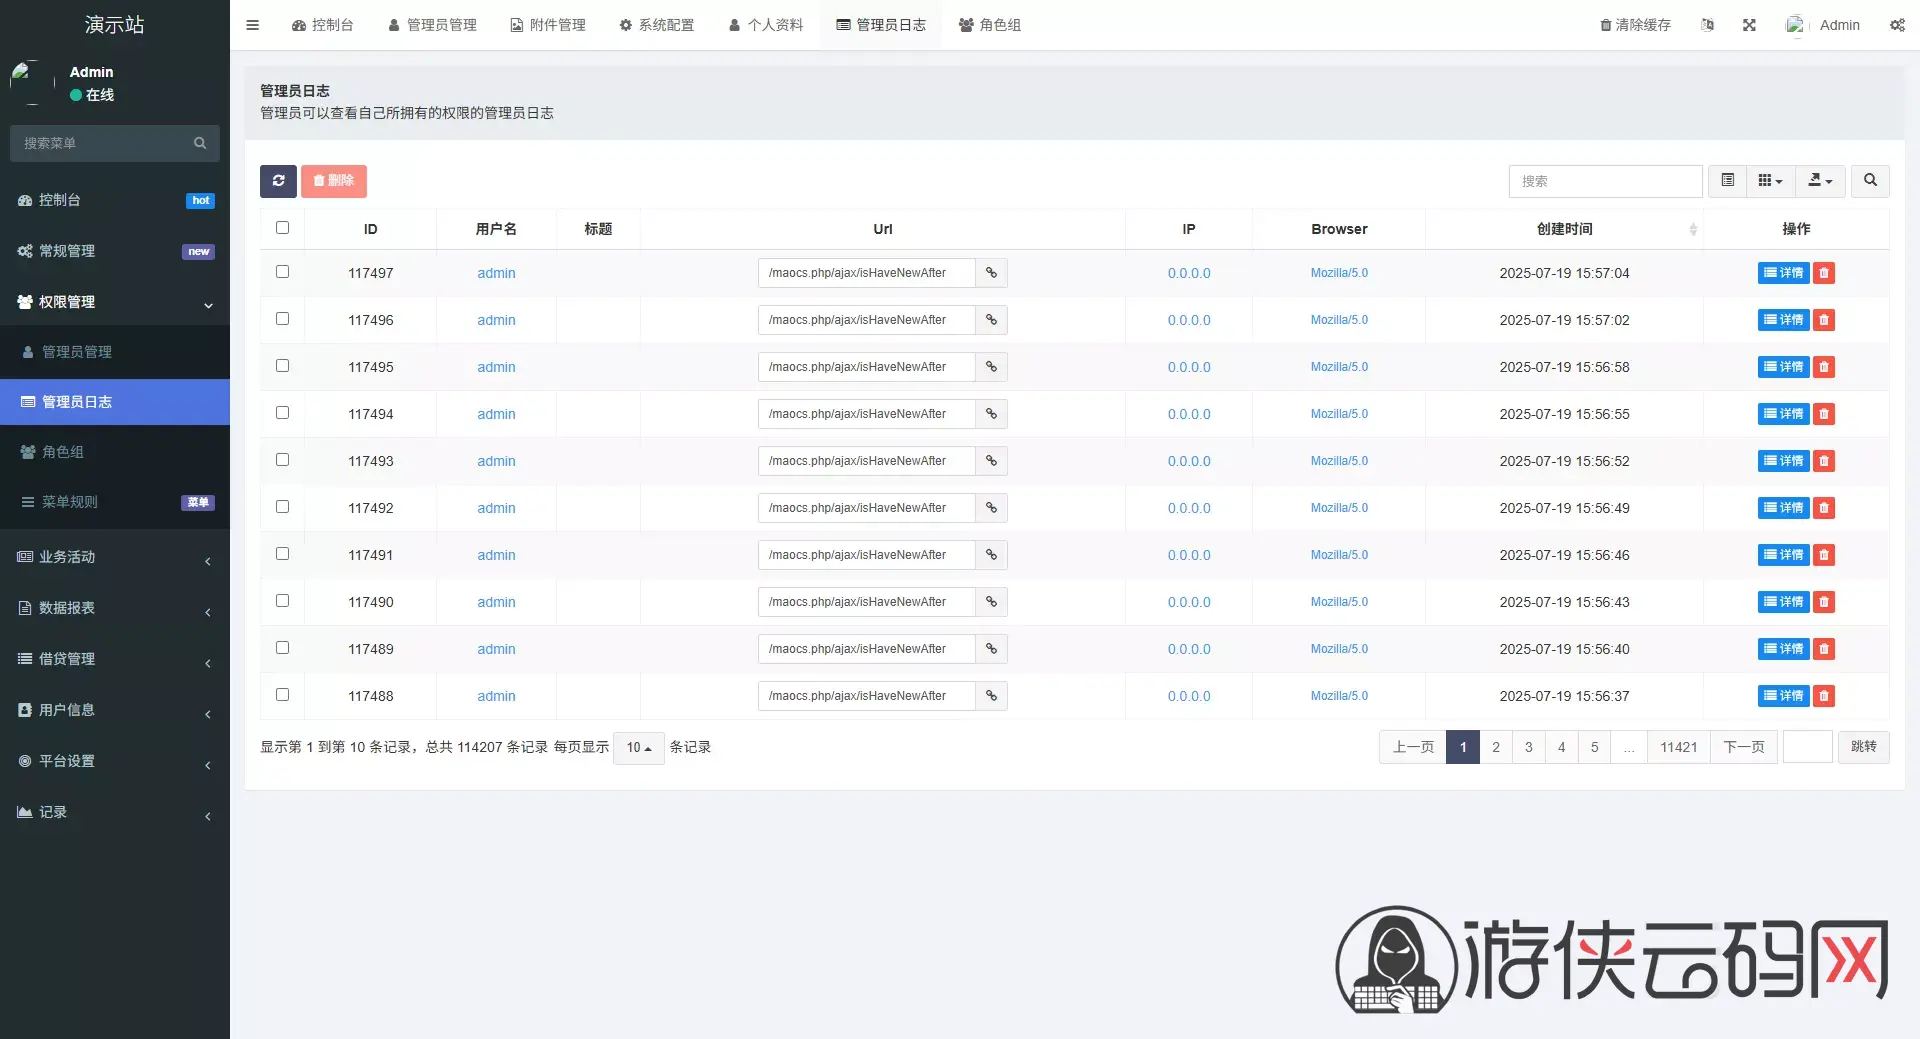Go to page 3 in pagination

pos(1528,747)
